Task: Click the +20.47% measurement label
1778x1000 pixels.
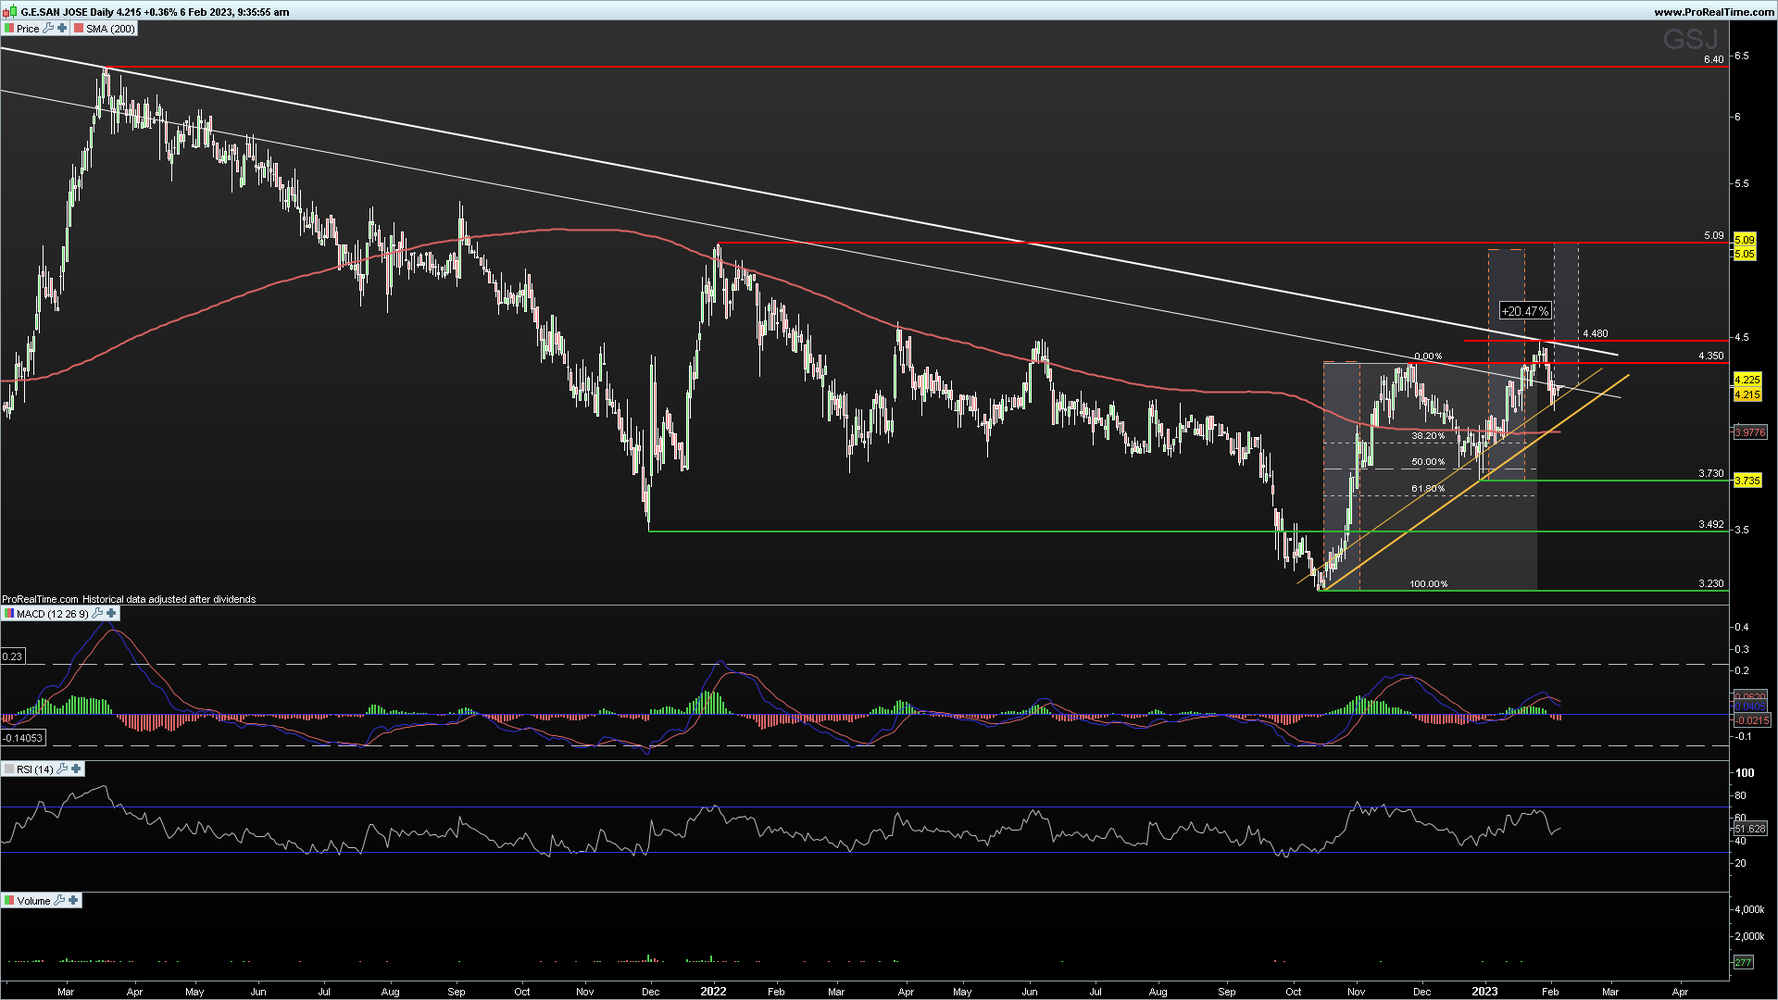Action: [x=1525, y=312]
